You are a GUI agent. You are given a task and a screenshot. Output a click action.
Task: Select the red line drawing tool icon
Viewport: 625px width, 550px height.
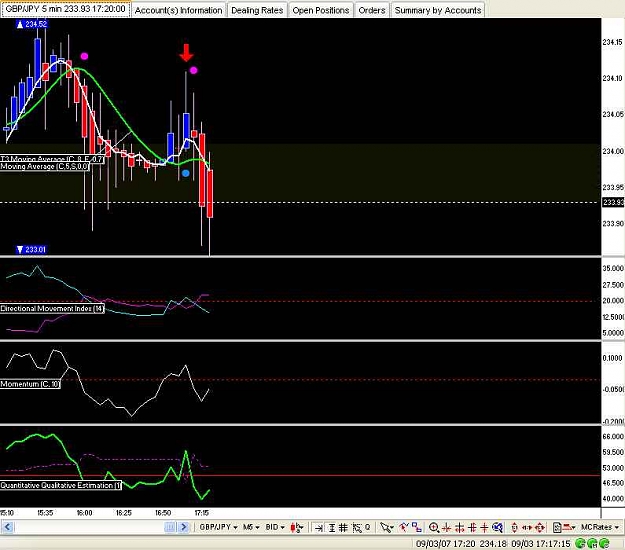(x=403, y=527)
